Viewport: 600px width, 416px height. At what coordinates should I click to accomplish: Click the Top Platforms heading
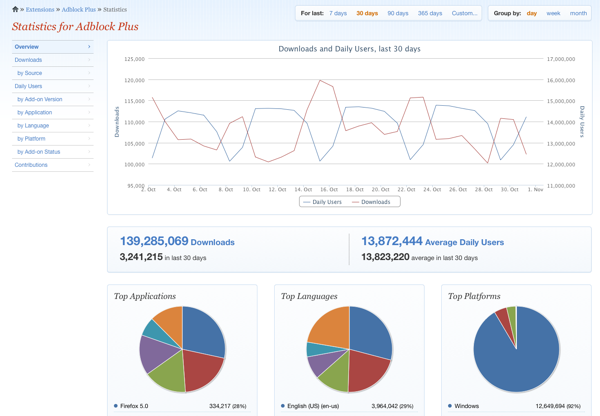pyautogui.click(x=474, y=296)
